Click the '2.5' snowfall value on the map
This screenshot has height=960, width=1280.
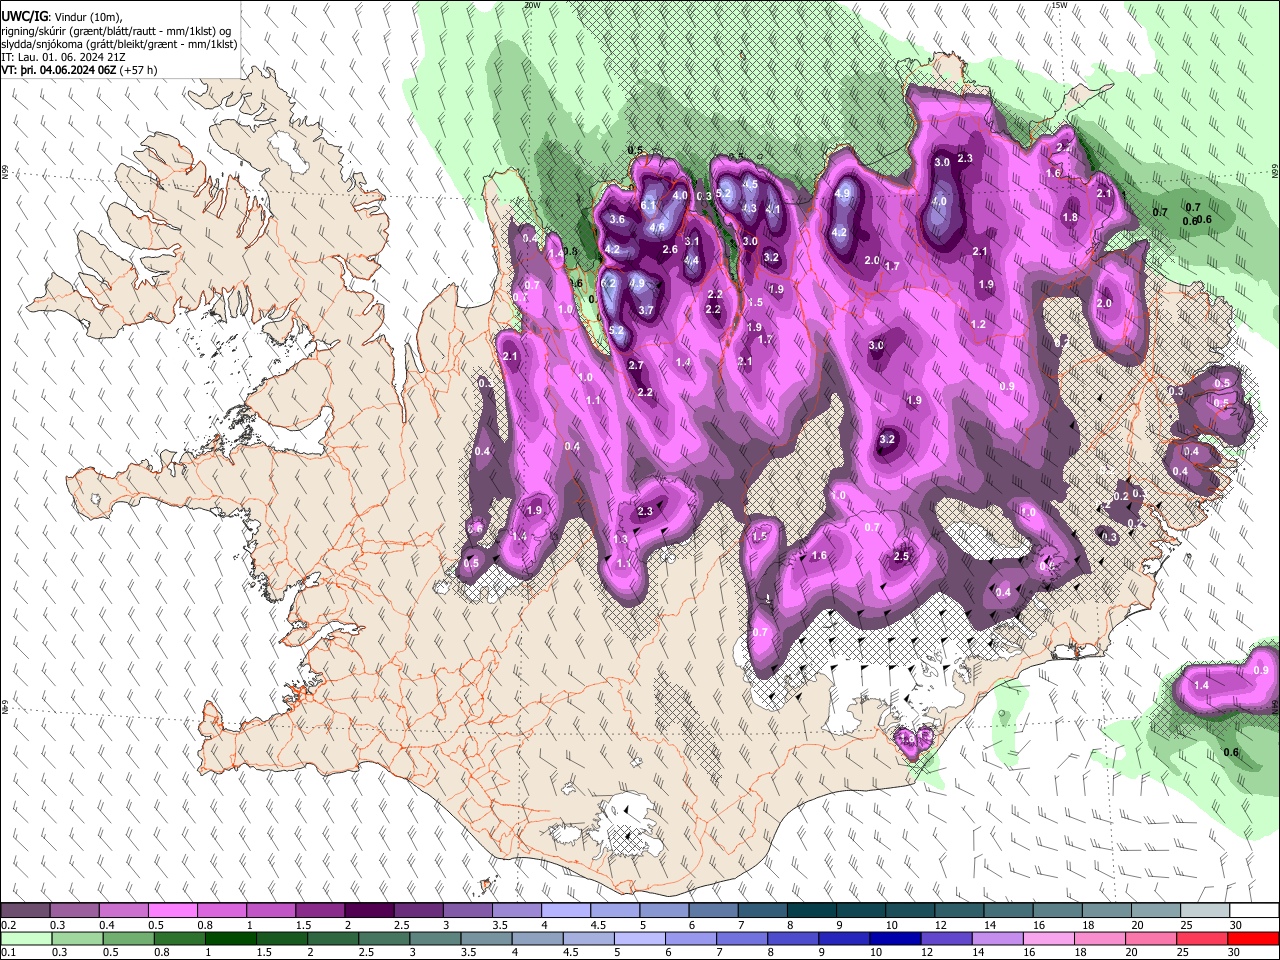coord(901,556)
